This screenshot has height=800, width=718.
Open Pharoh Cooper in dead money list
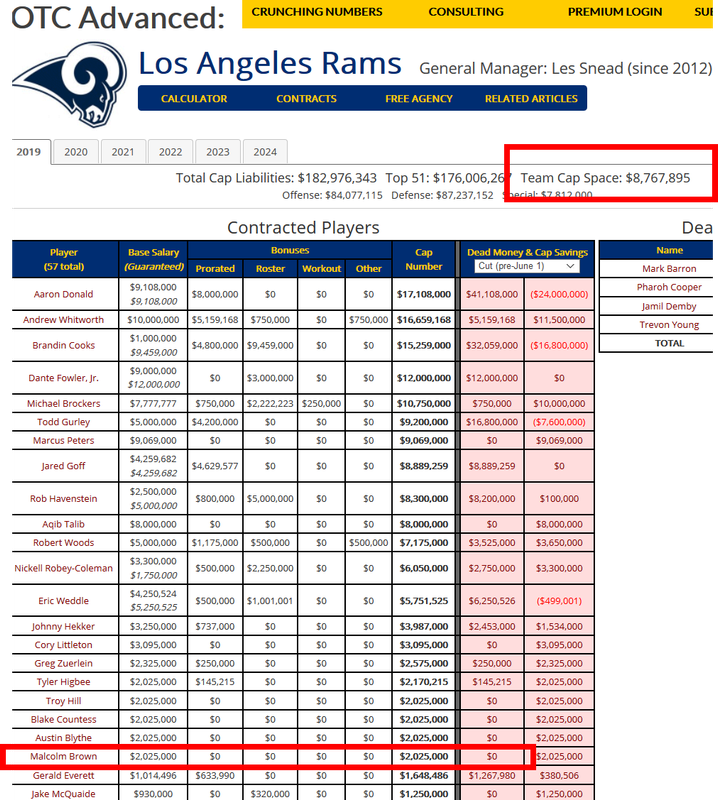click(669, 287)
